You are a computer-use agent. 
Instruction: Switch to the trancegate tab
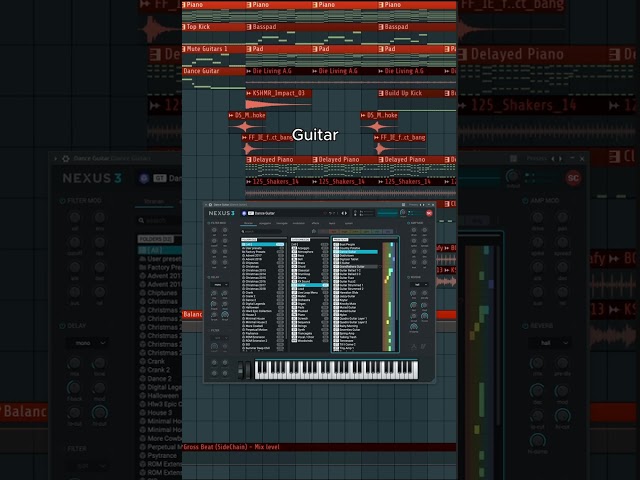pos(282,223)
